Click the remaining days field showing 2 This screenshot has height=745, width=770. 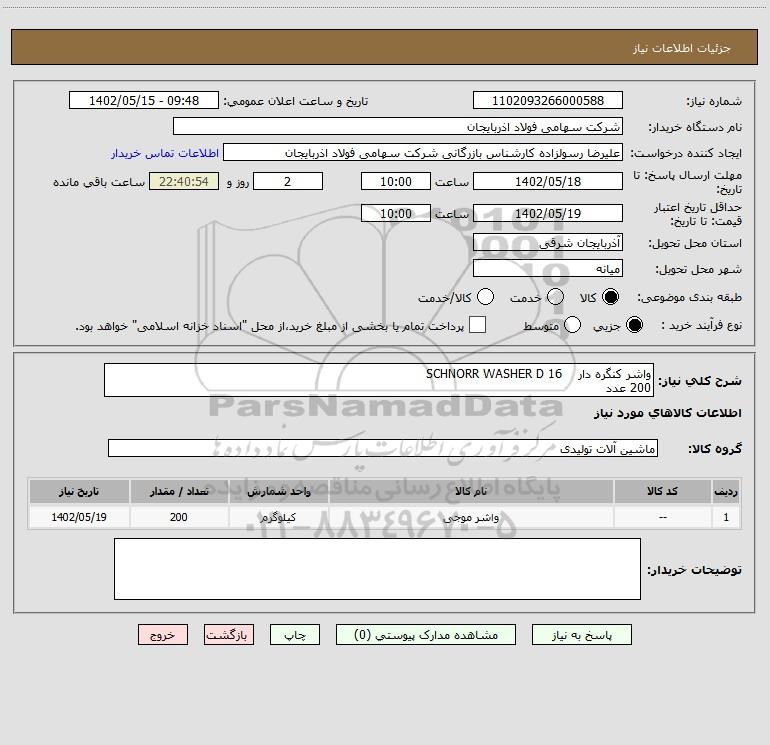(x=288, y=181)
